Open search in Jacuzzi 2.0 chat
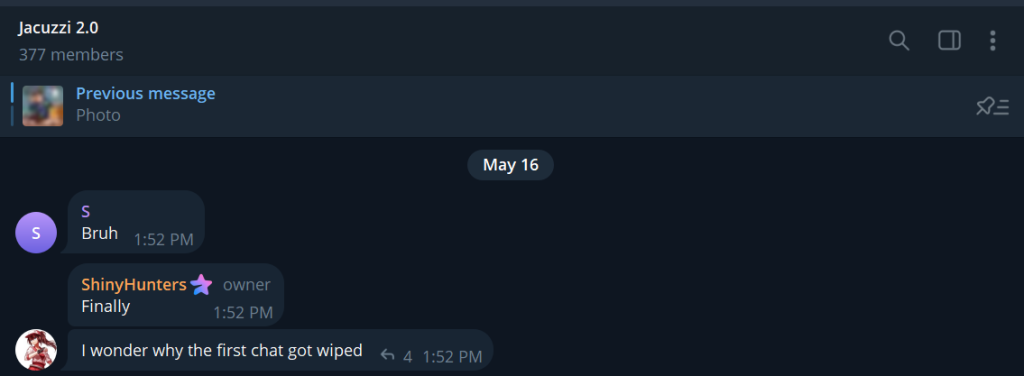The width and height of the screenshot is (1024, 376). tap(899, 40)
